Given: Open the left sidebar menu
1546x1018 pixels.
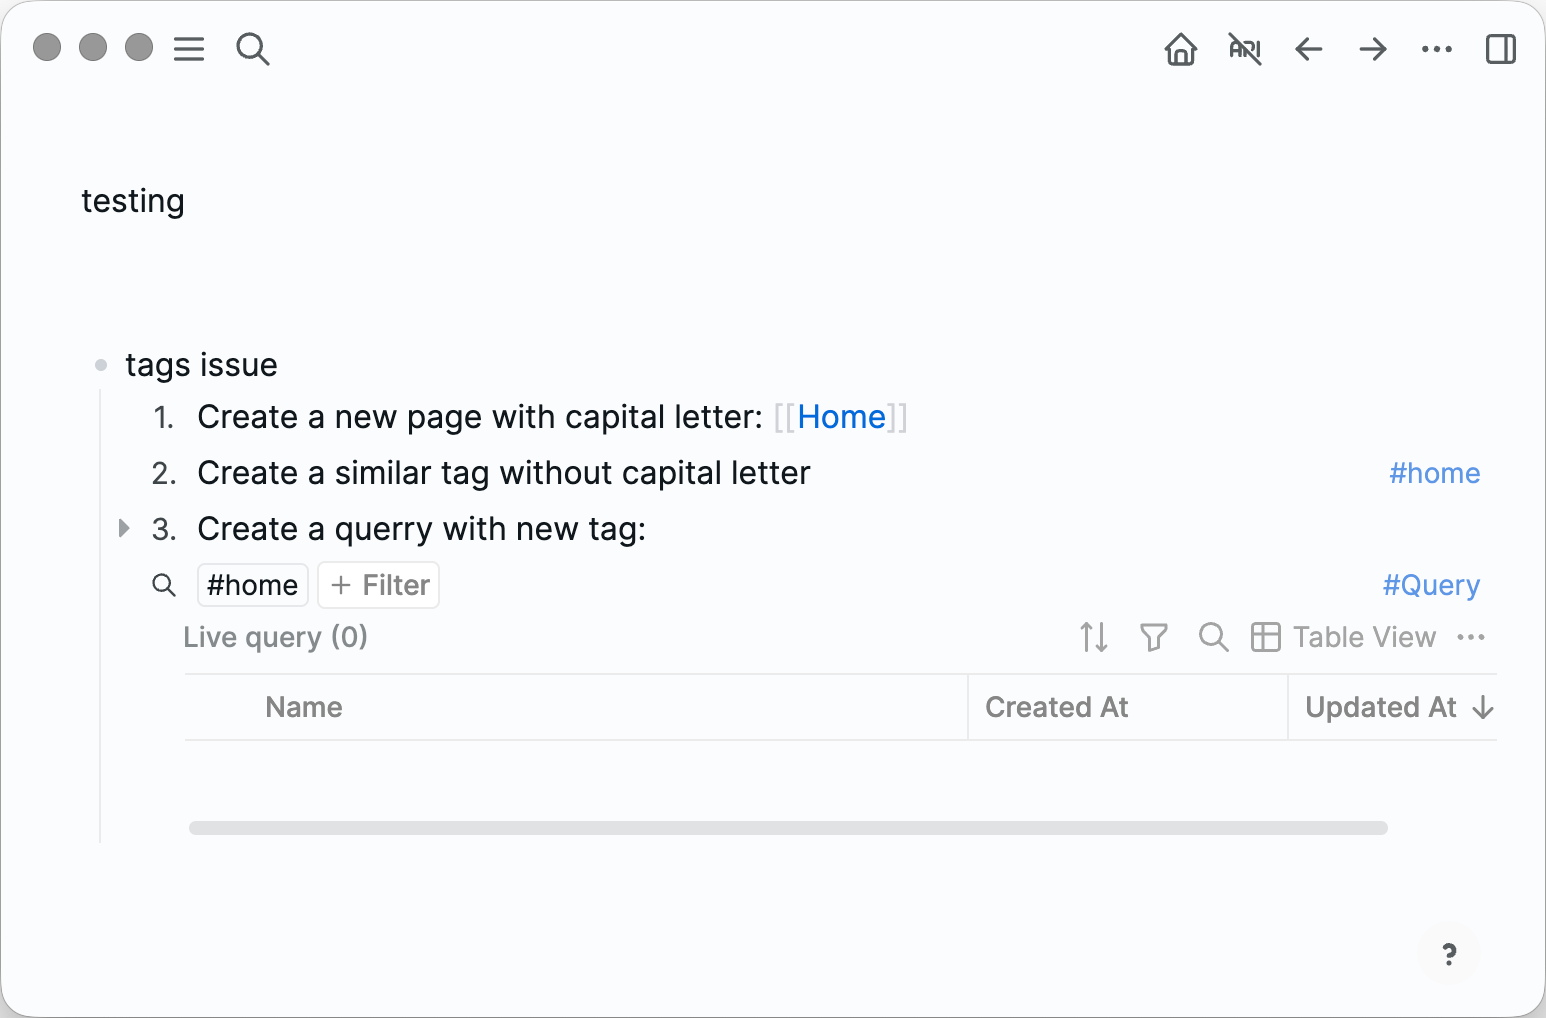Looking at the screenshot, I should tap(189, 49).
